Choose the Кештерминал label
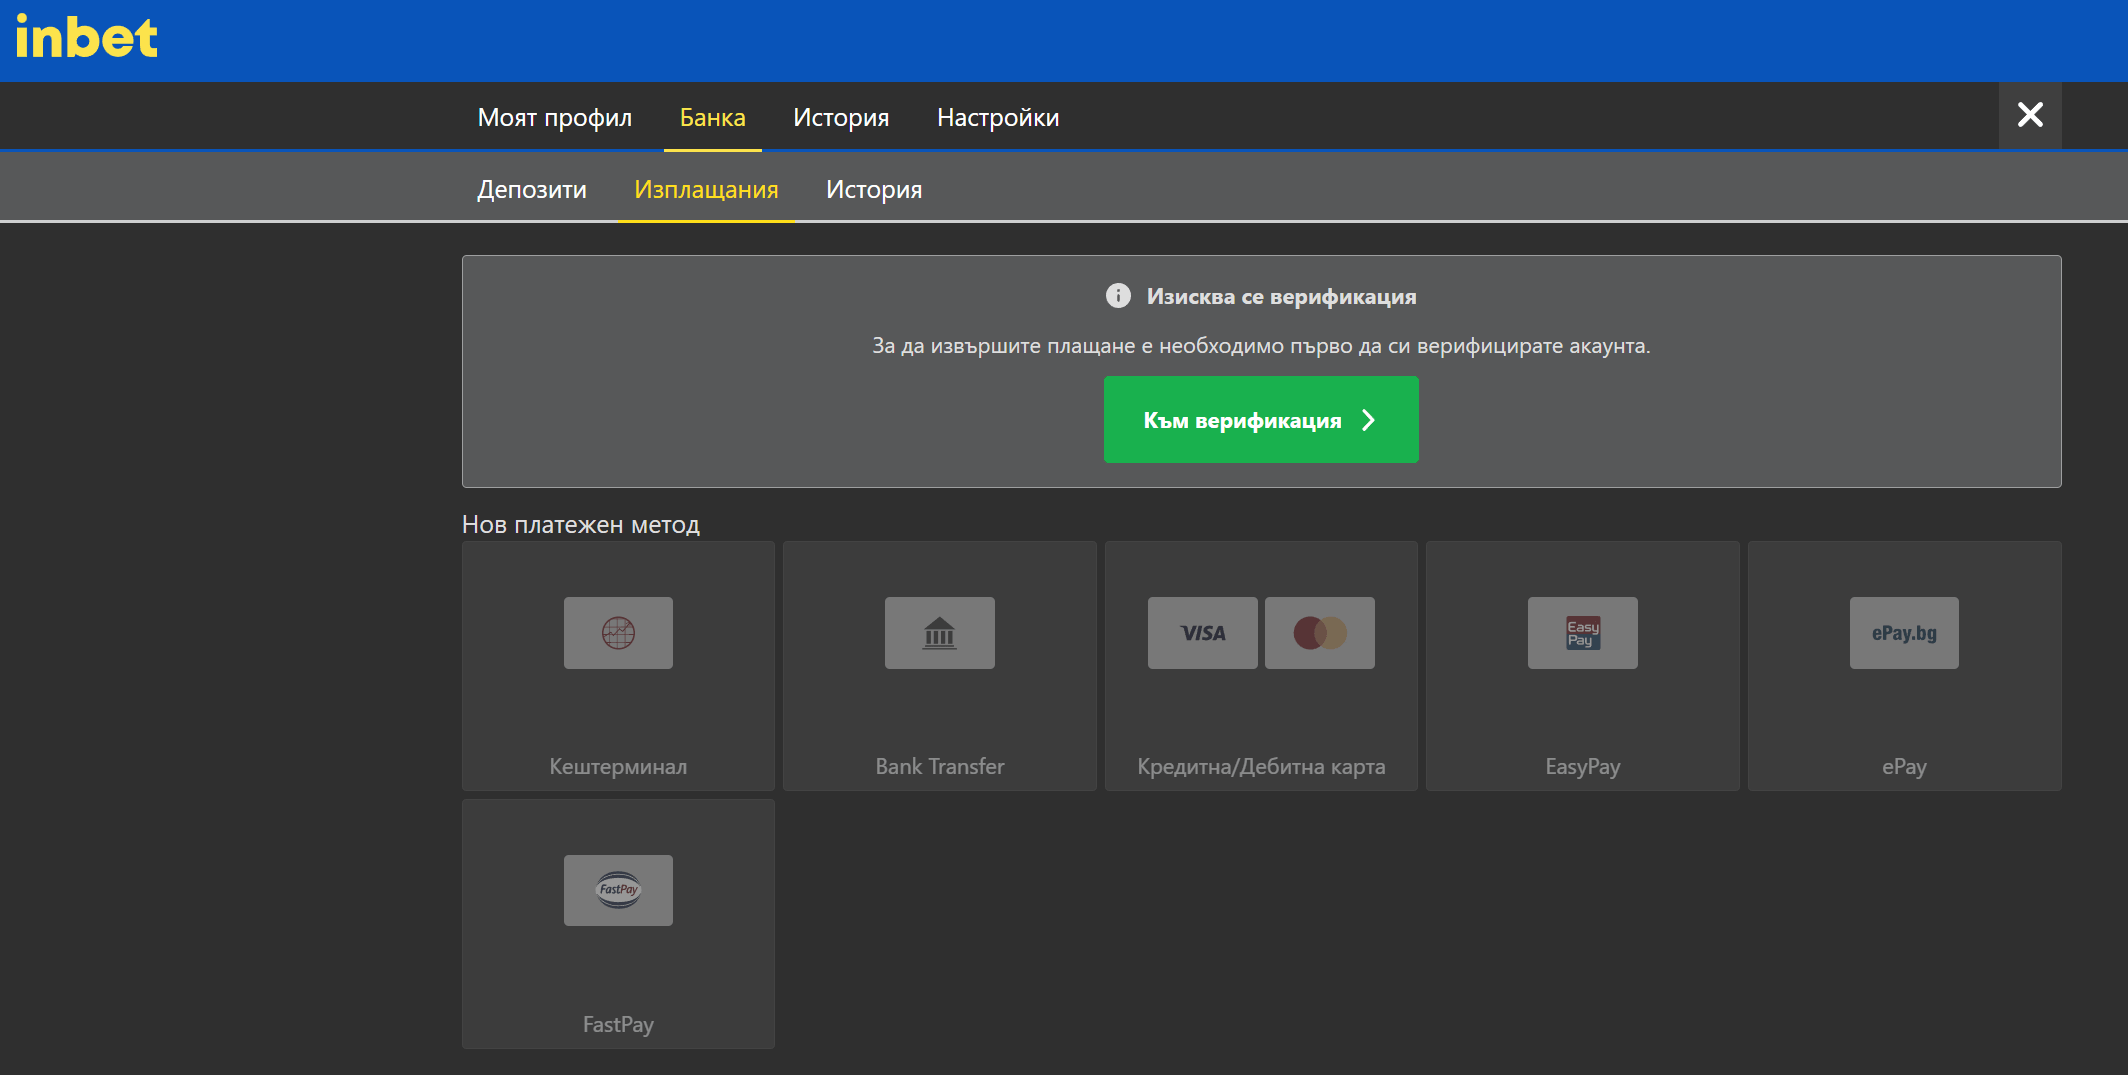 pyautogui.click(x=618, y=767)
